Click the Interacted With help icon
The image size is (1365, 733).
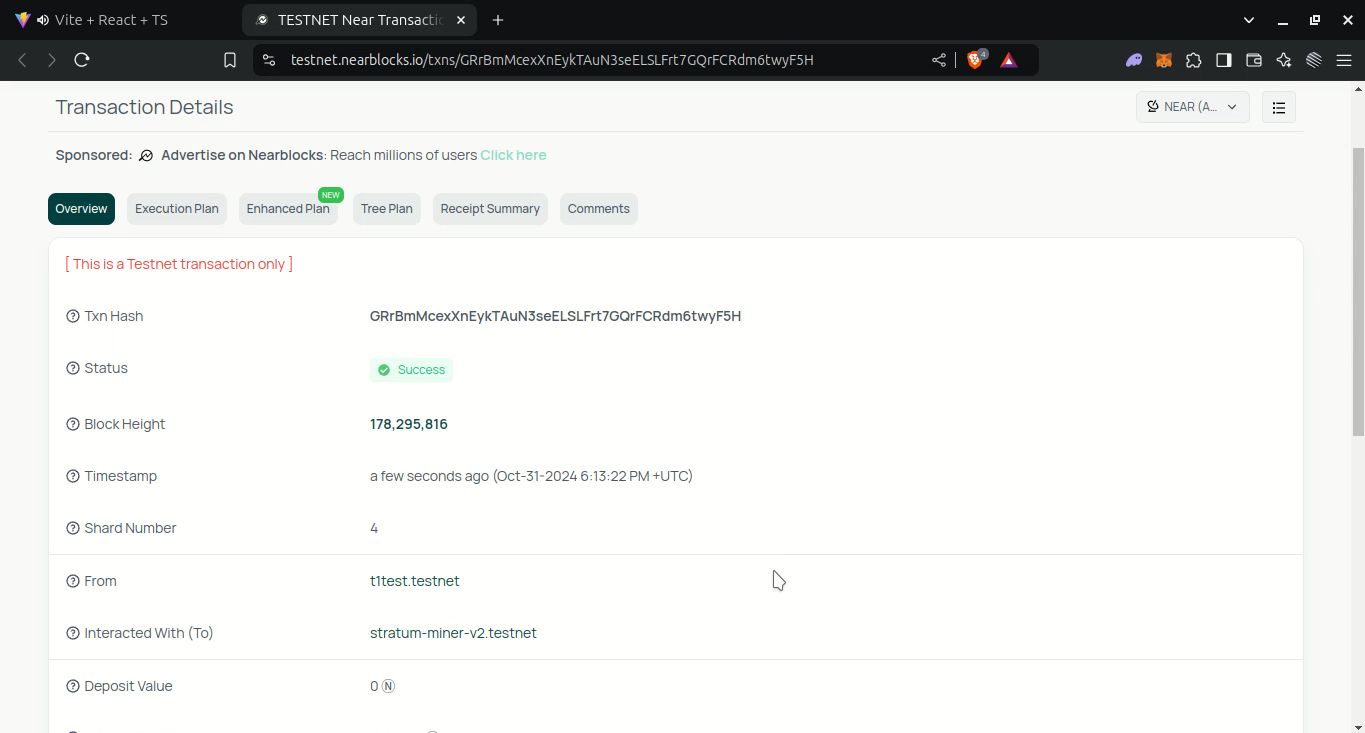point(73,633)
